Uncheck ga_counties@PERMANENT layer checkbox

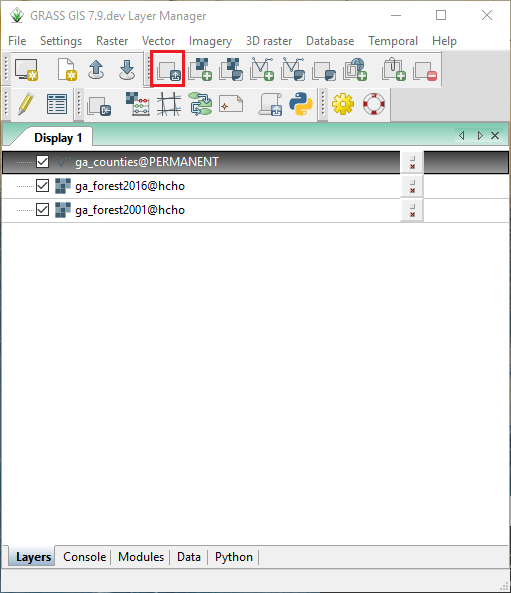click(x=42, y=162)
